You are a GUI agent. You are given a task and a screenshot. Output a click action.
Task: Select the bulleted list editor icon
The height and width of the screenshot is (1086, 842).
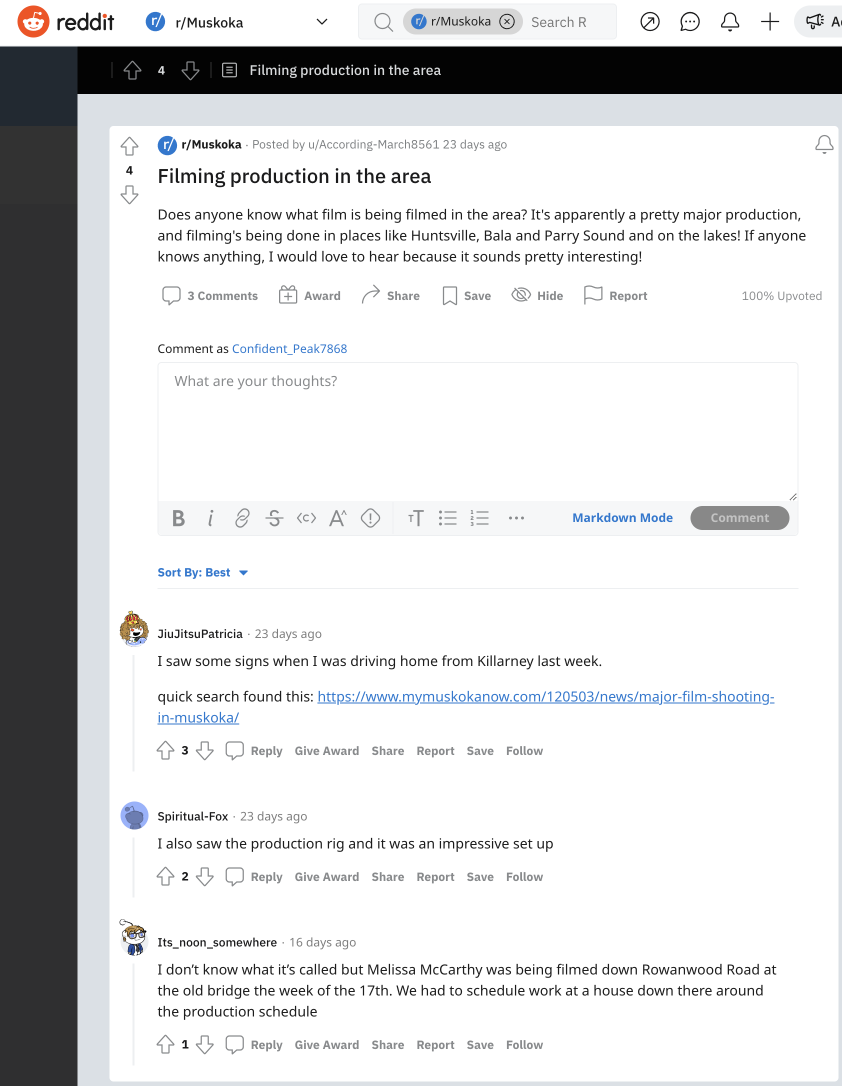[x=448, y=518]
